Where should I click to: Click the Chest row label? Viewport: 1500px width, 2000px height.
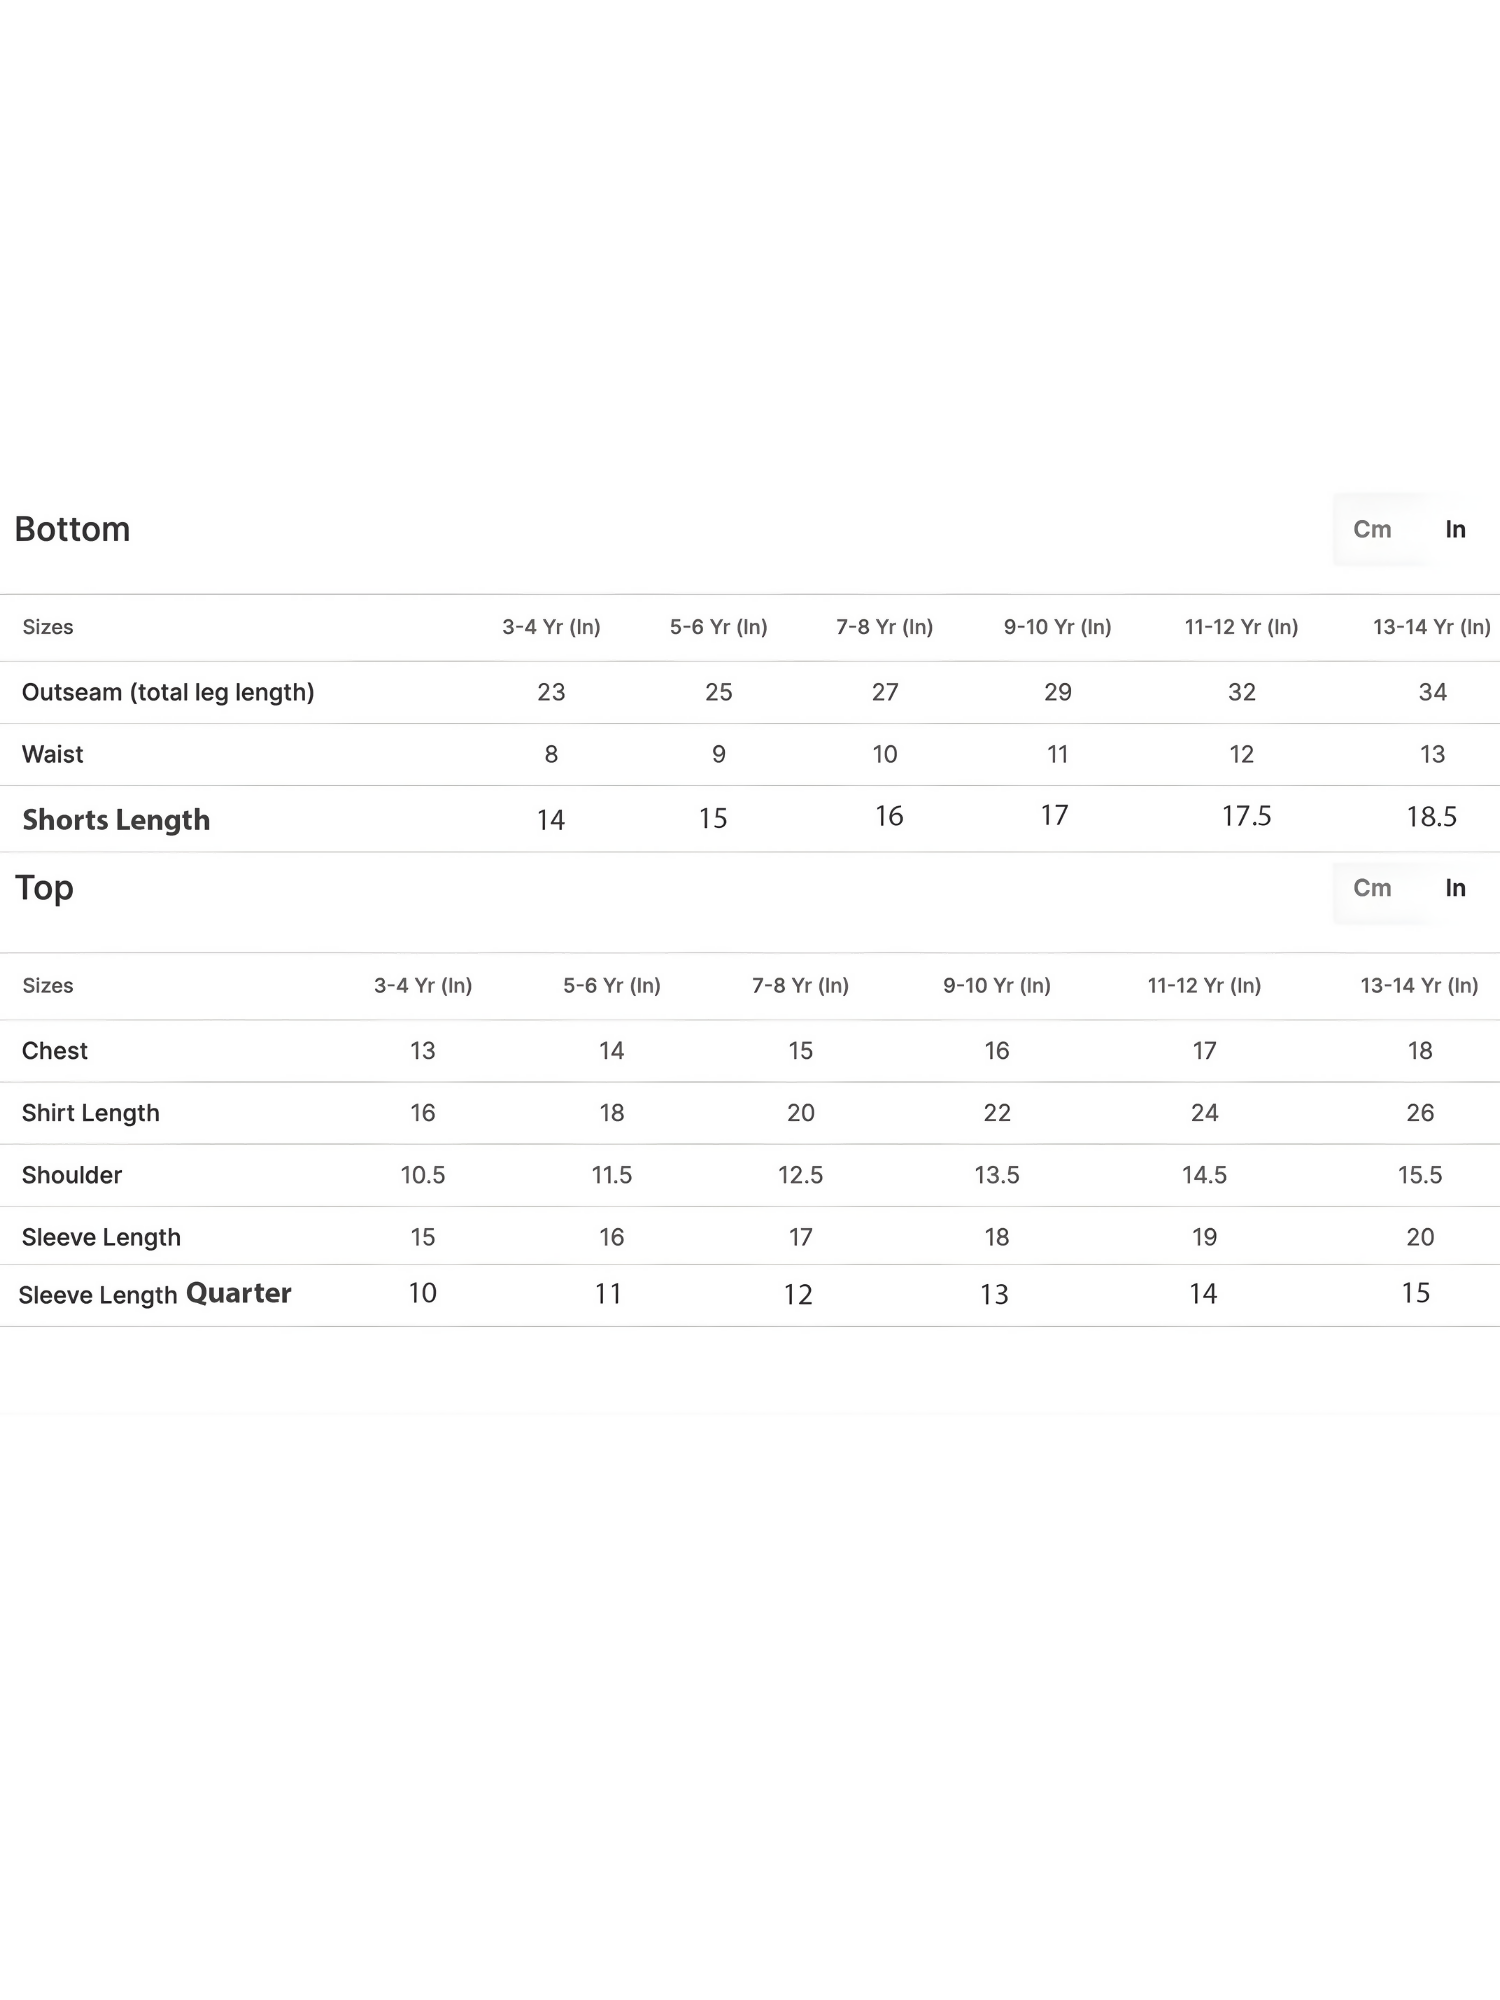tap(55, 1051)
